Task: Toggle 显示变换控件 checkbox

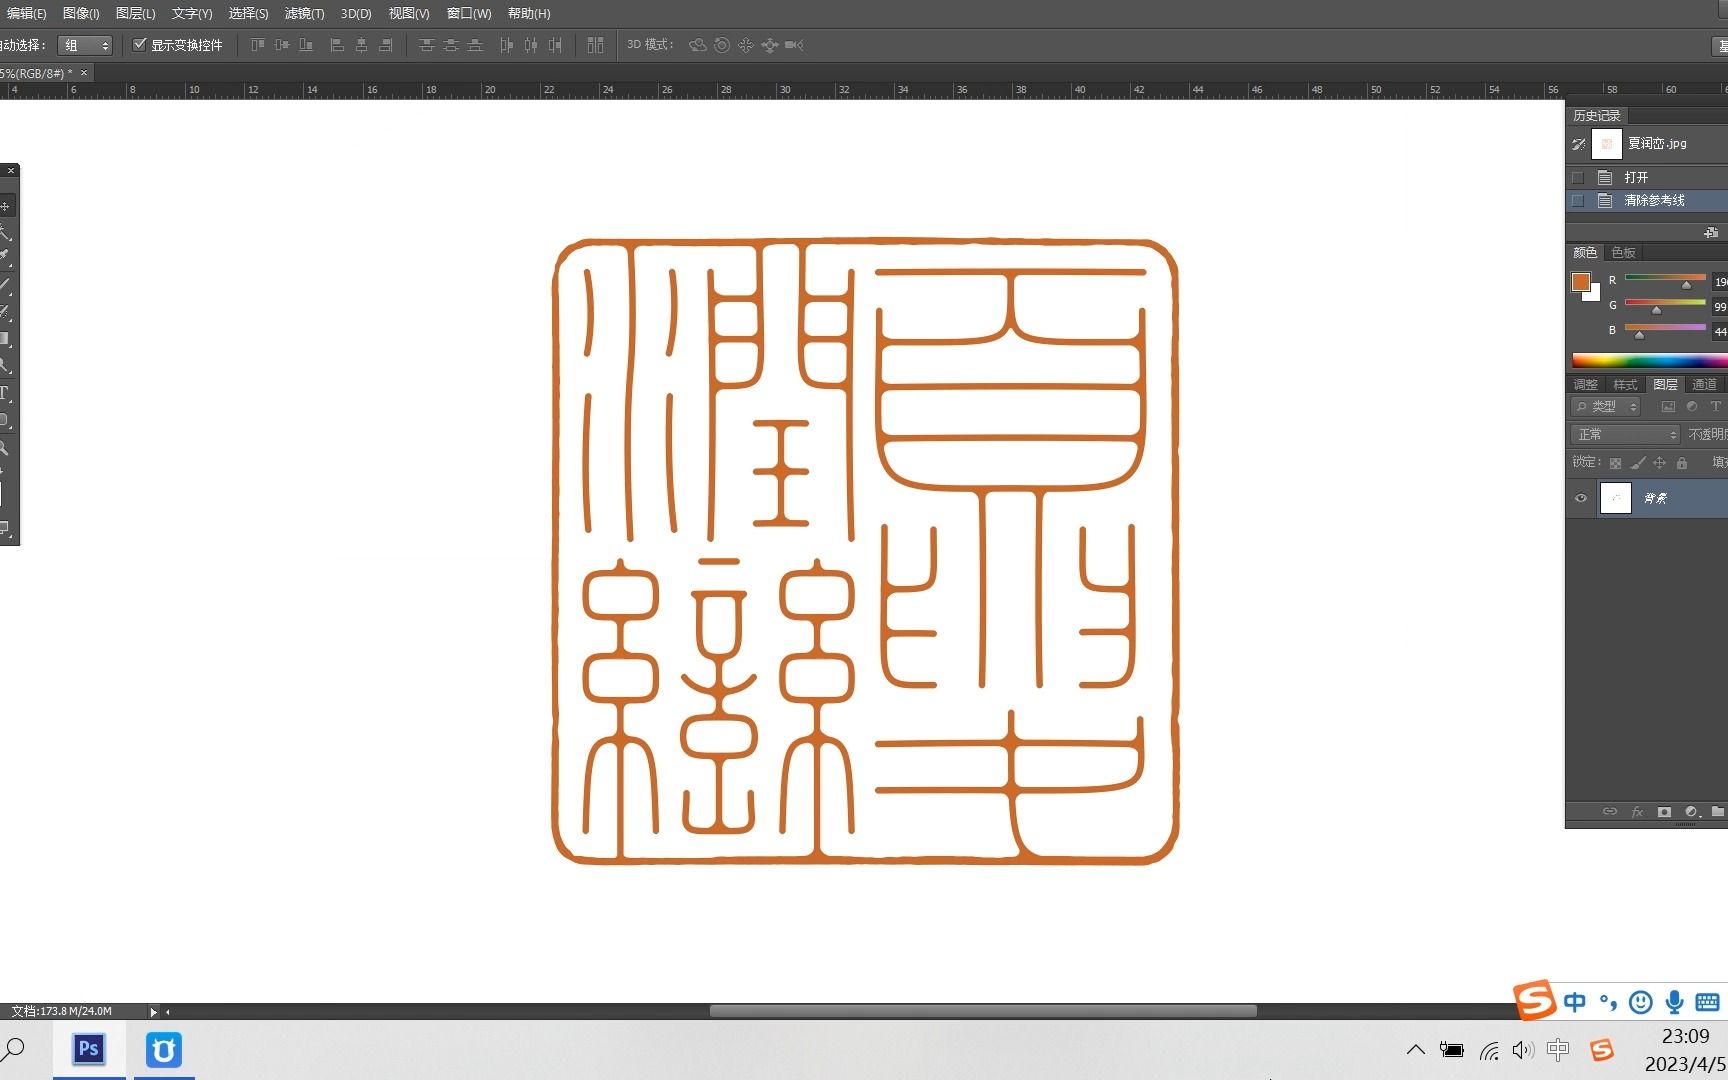Action: point(140,45)
